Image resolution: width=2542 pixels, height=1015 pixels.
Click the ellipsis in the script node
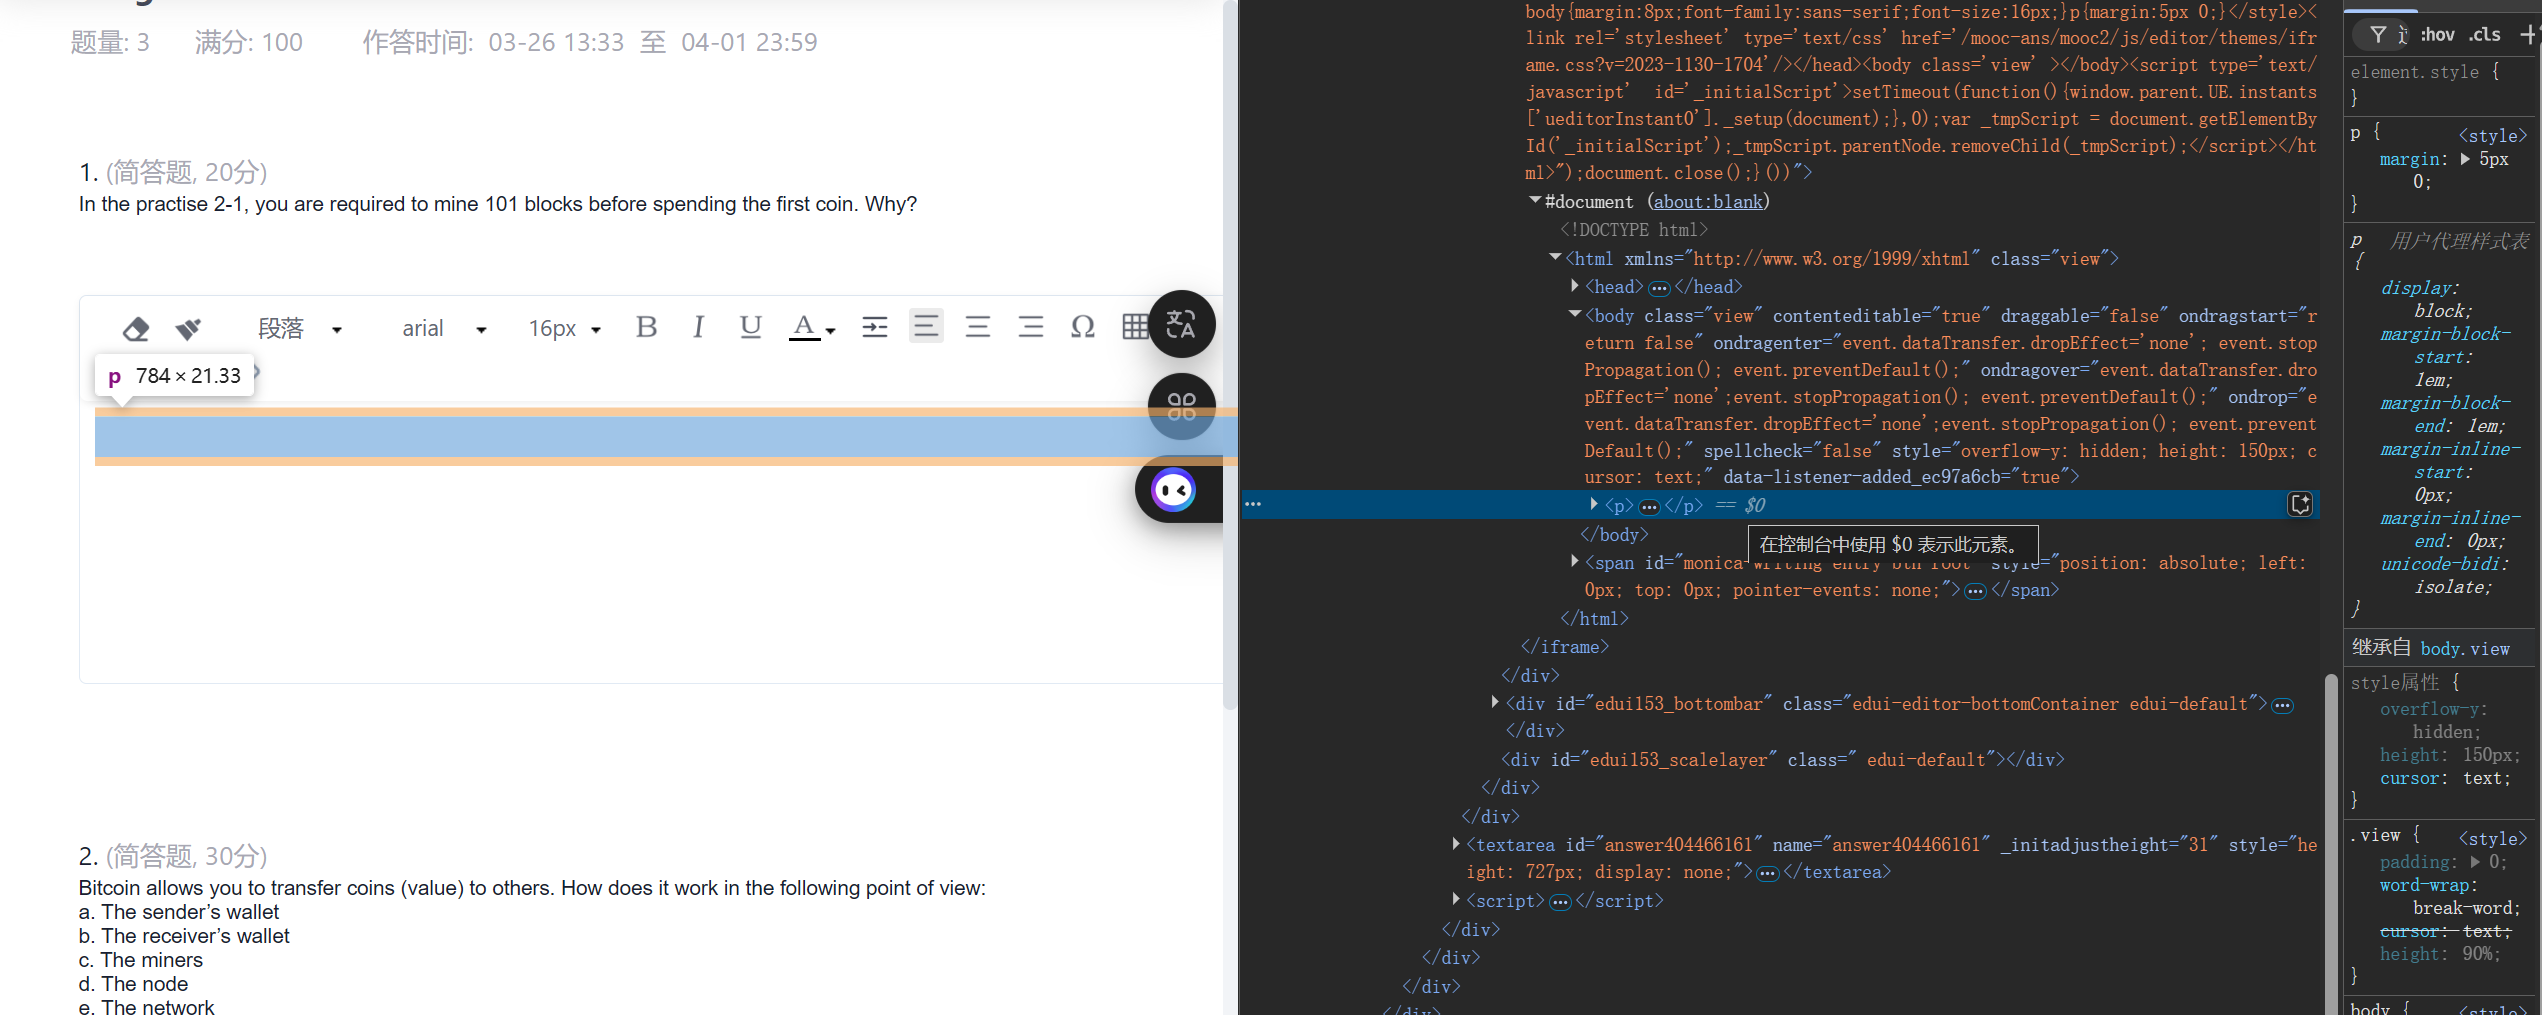[x=1560, y=903]
